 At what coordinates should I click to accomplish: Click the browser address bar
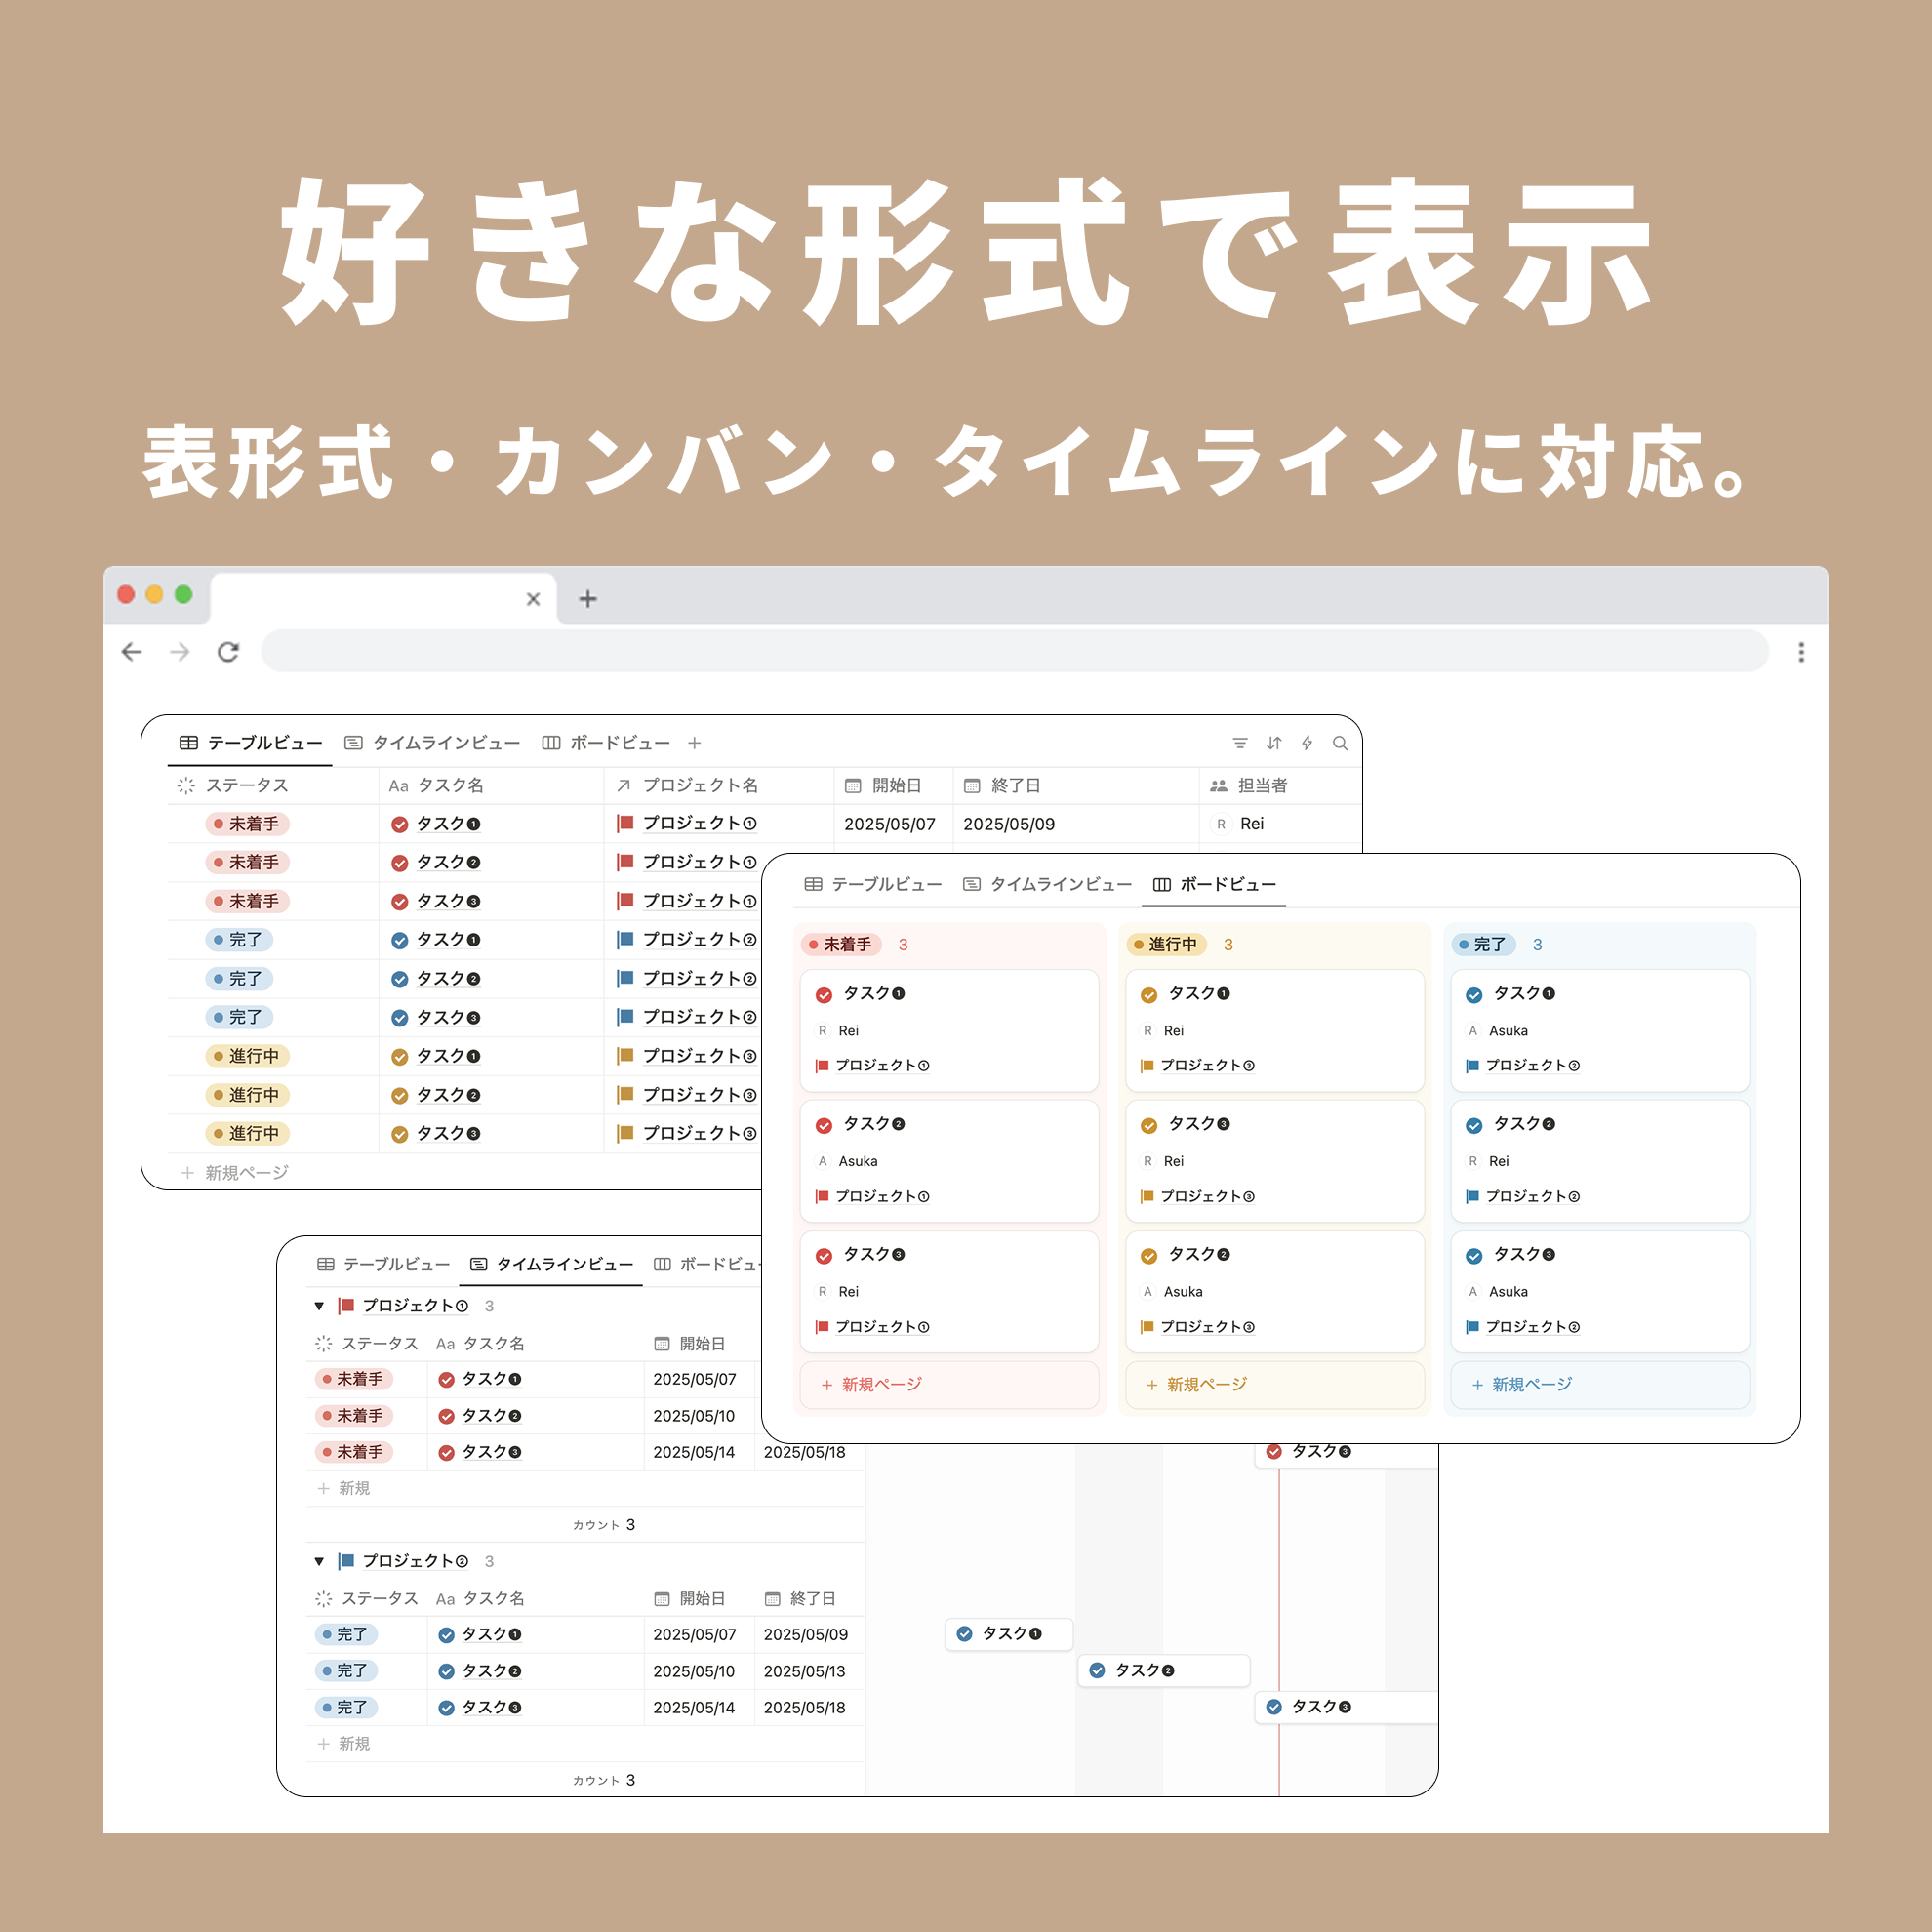pyautogui.click(x=1014, y=652)
